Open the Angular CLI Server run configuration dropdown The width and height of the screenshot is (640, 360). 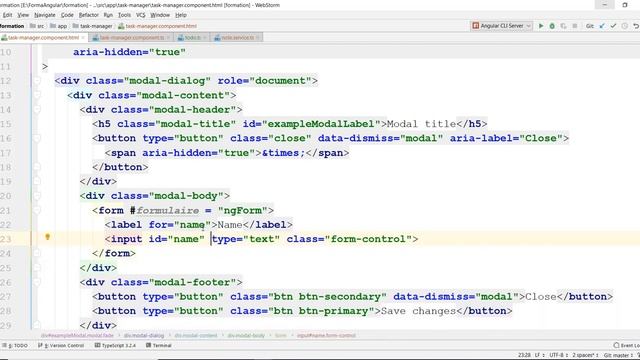coord(502,26)
